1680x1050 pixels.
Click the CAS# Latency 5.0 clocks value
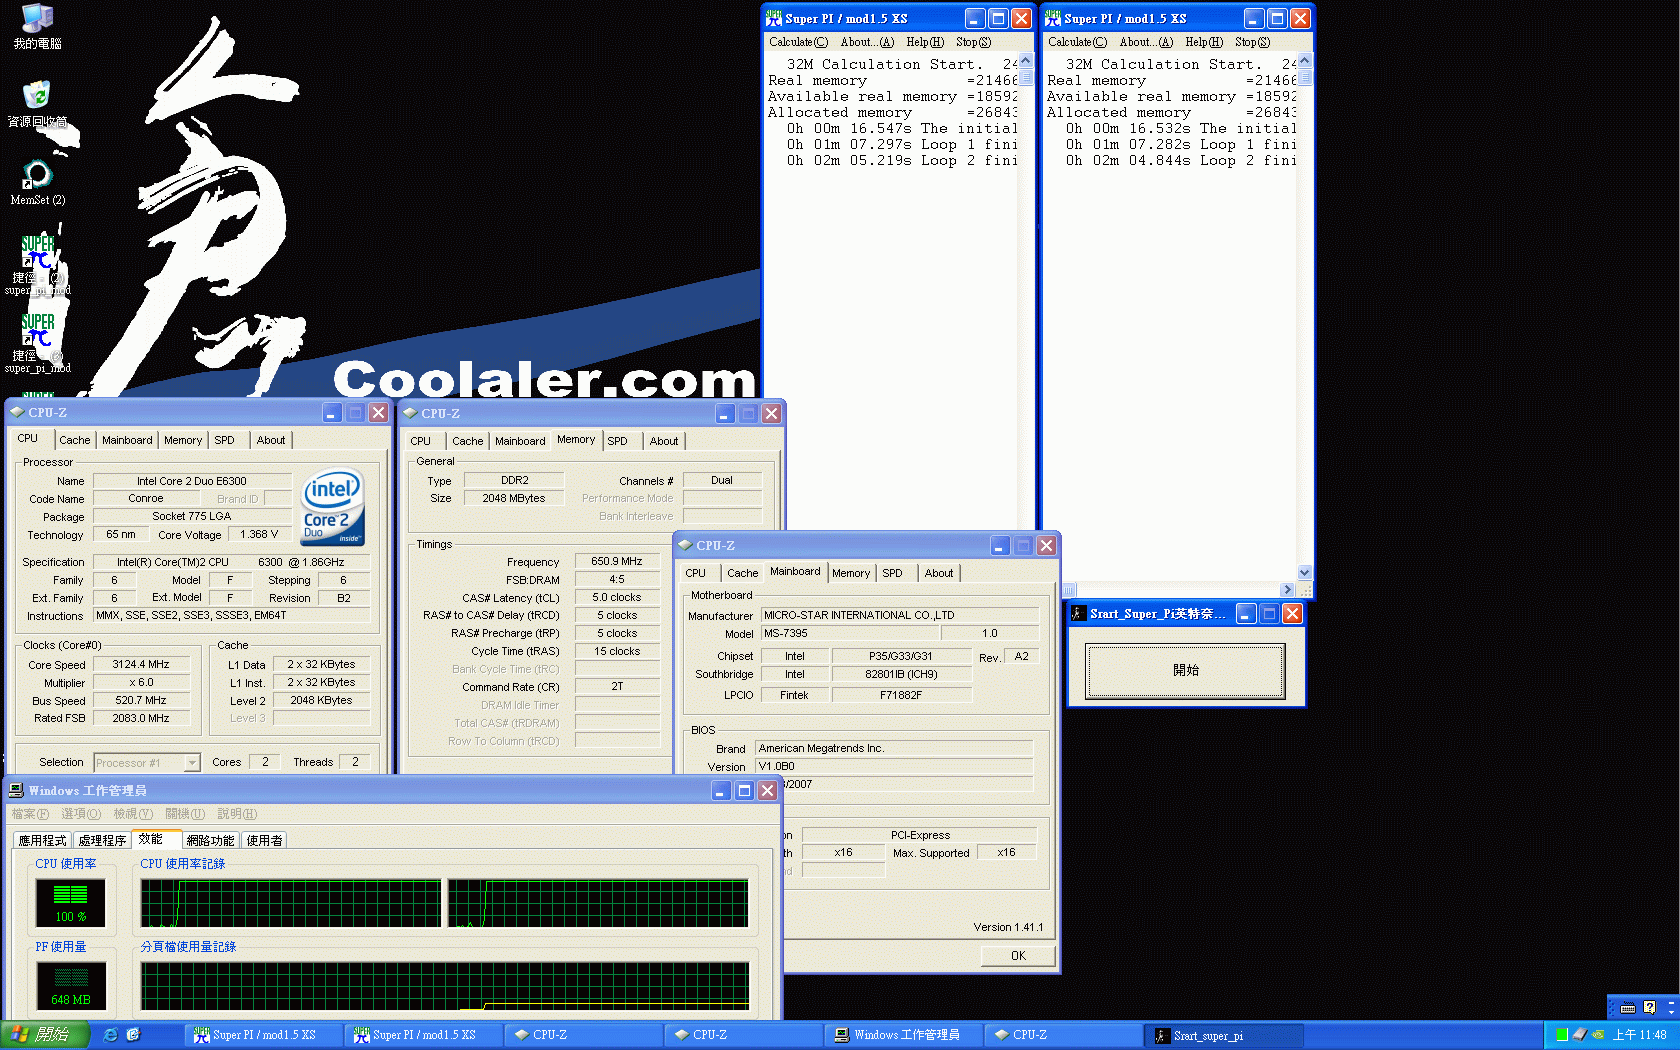click(616, 598)
